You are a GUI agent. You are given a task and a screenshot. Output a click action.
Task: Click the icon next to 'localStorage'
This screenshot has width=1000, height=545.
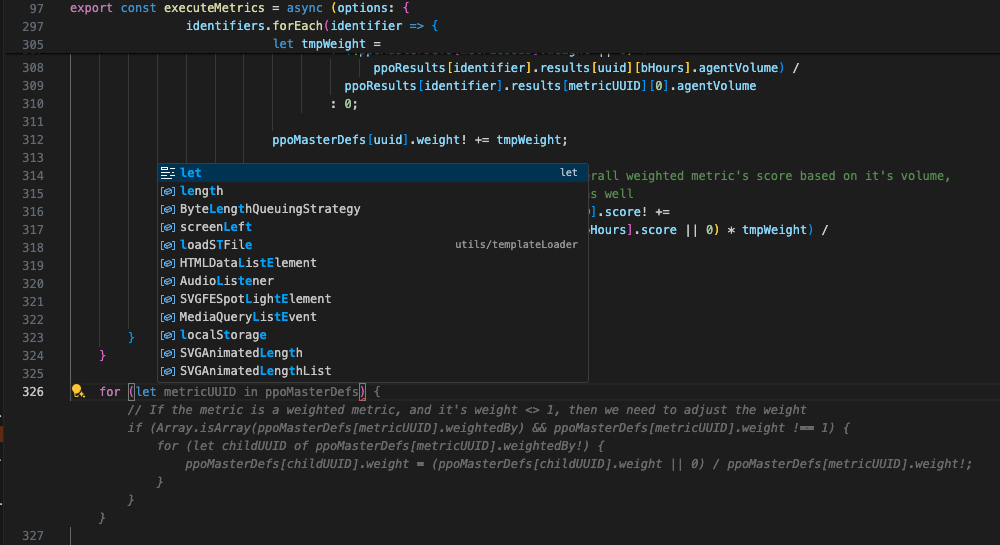click(x=168, y=335)
